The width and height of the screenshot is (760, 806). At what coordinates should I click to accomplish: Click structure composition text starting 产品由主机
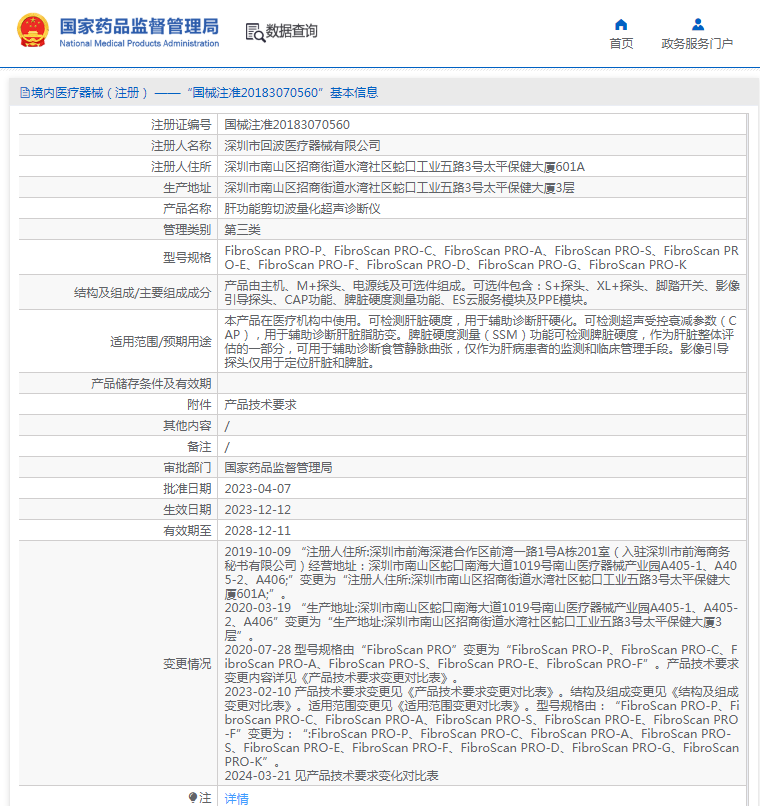click(x=481, y=292)
